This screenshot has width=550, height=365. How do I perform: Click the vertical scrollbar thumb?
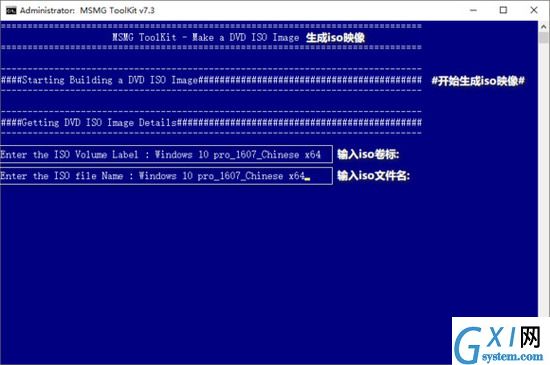point(544,38)
